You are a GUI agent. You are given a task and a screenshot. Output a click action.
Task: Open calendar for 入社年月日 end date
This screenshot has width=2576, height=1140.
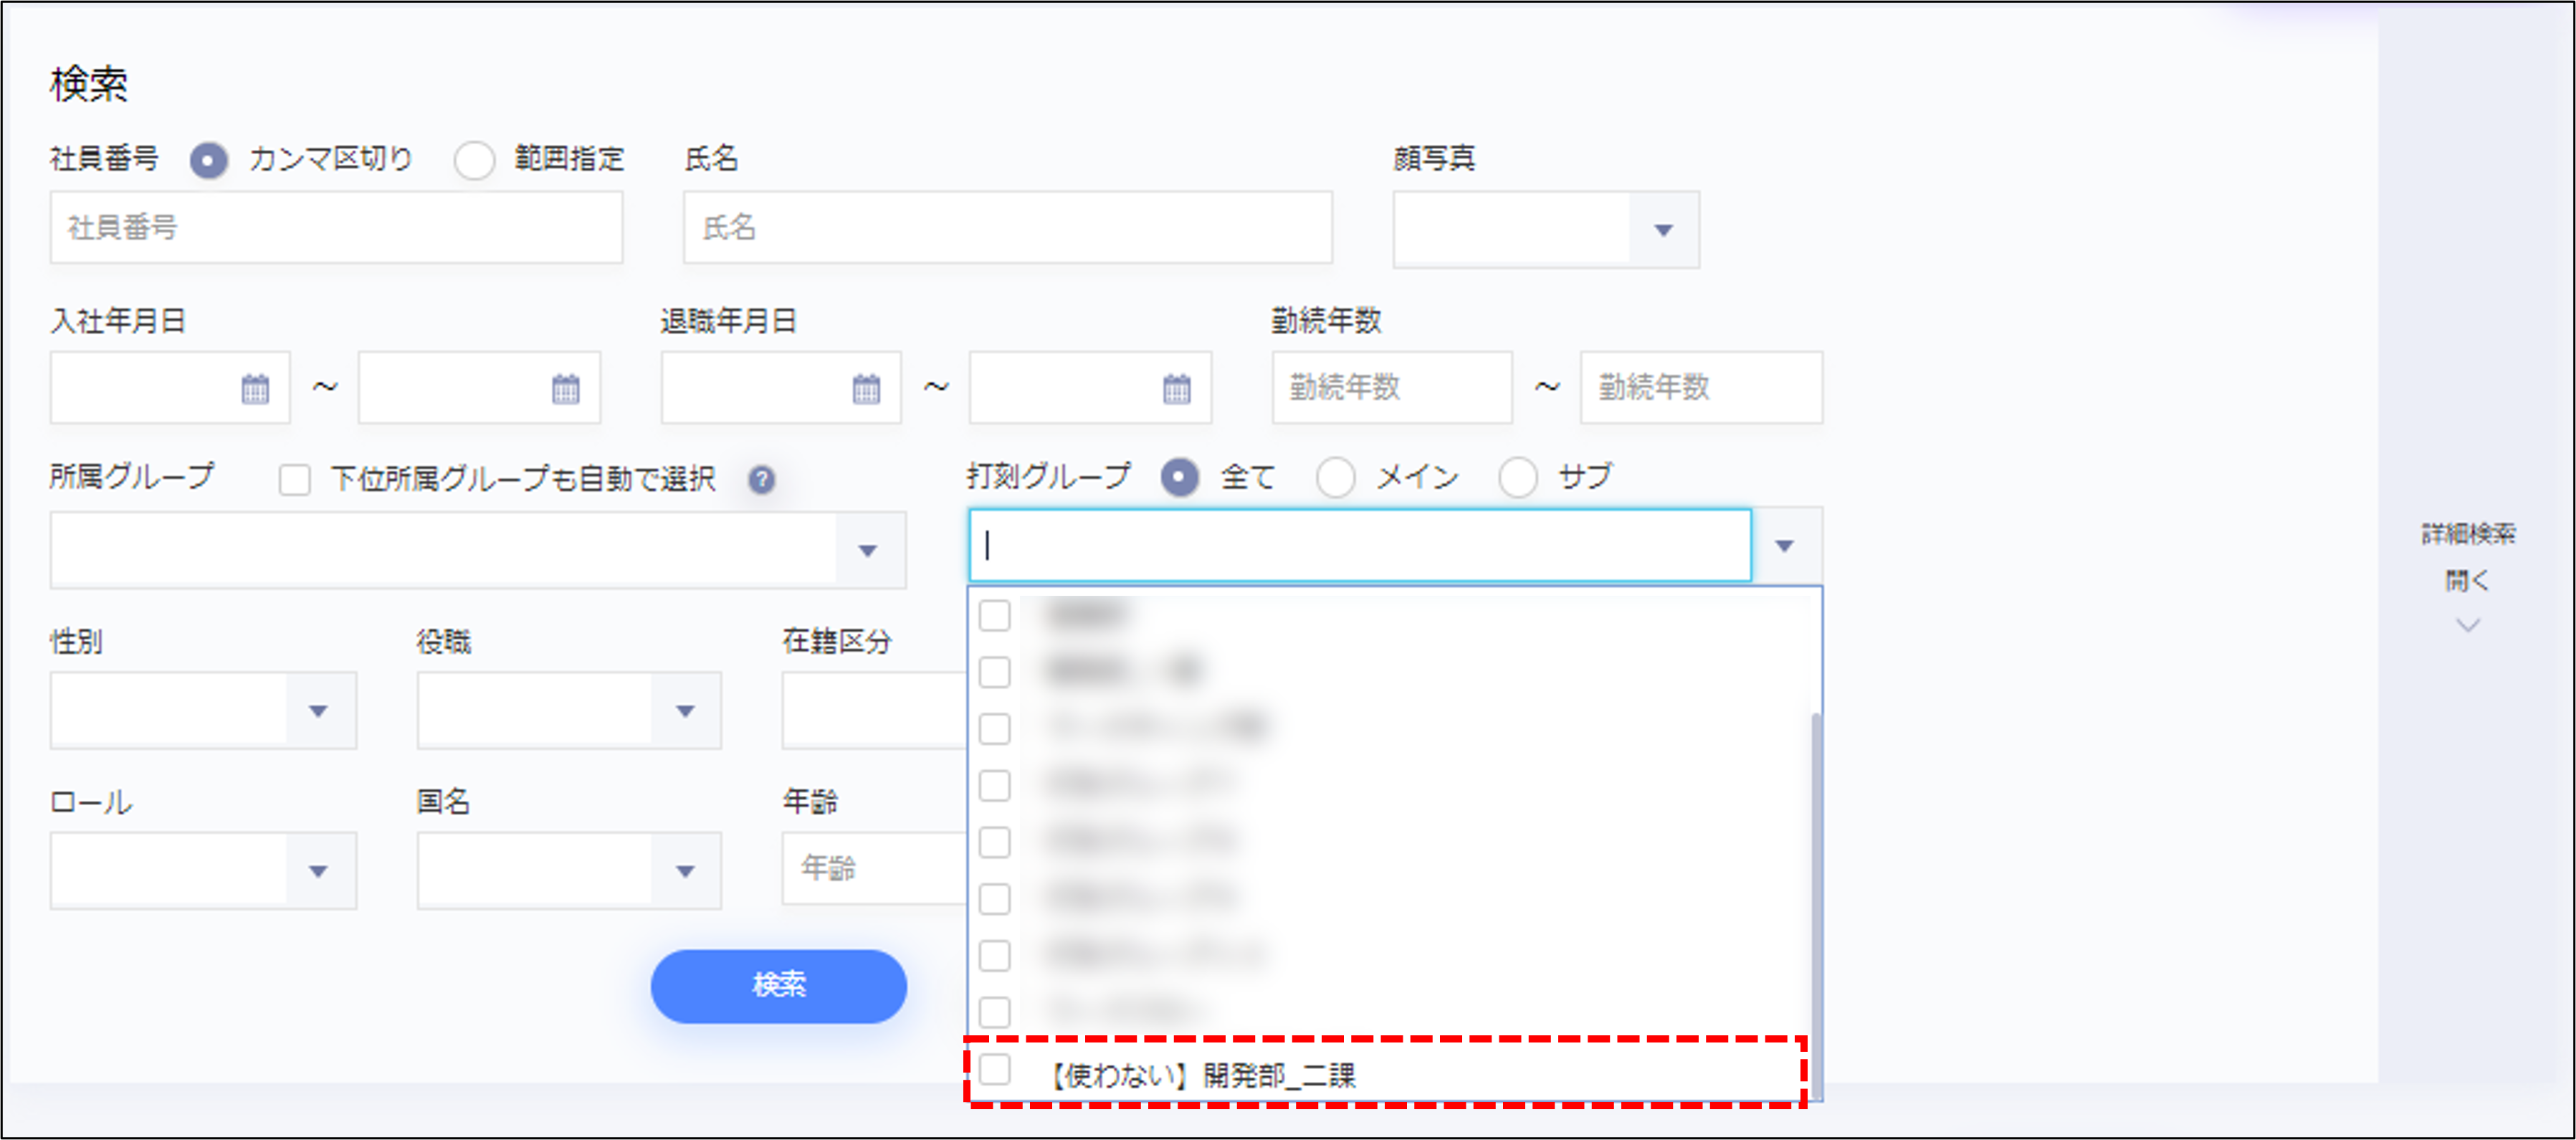click(565, 388)
